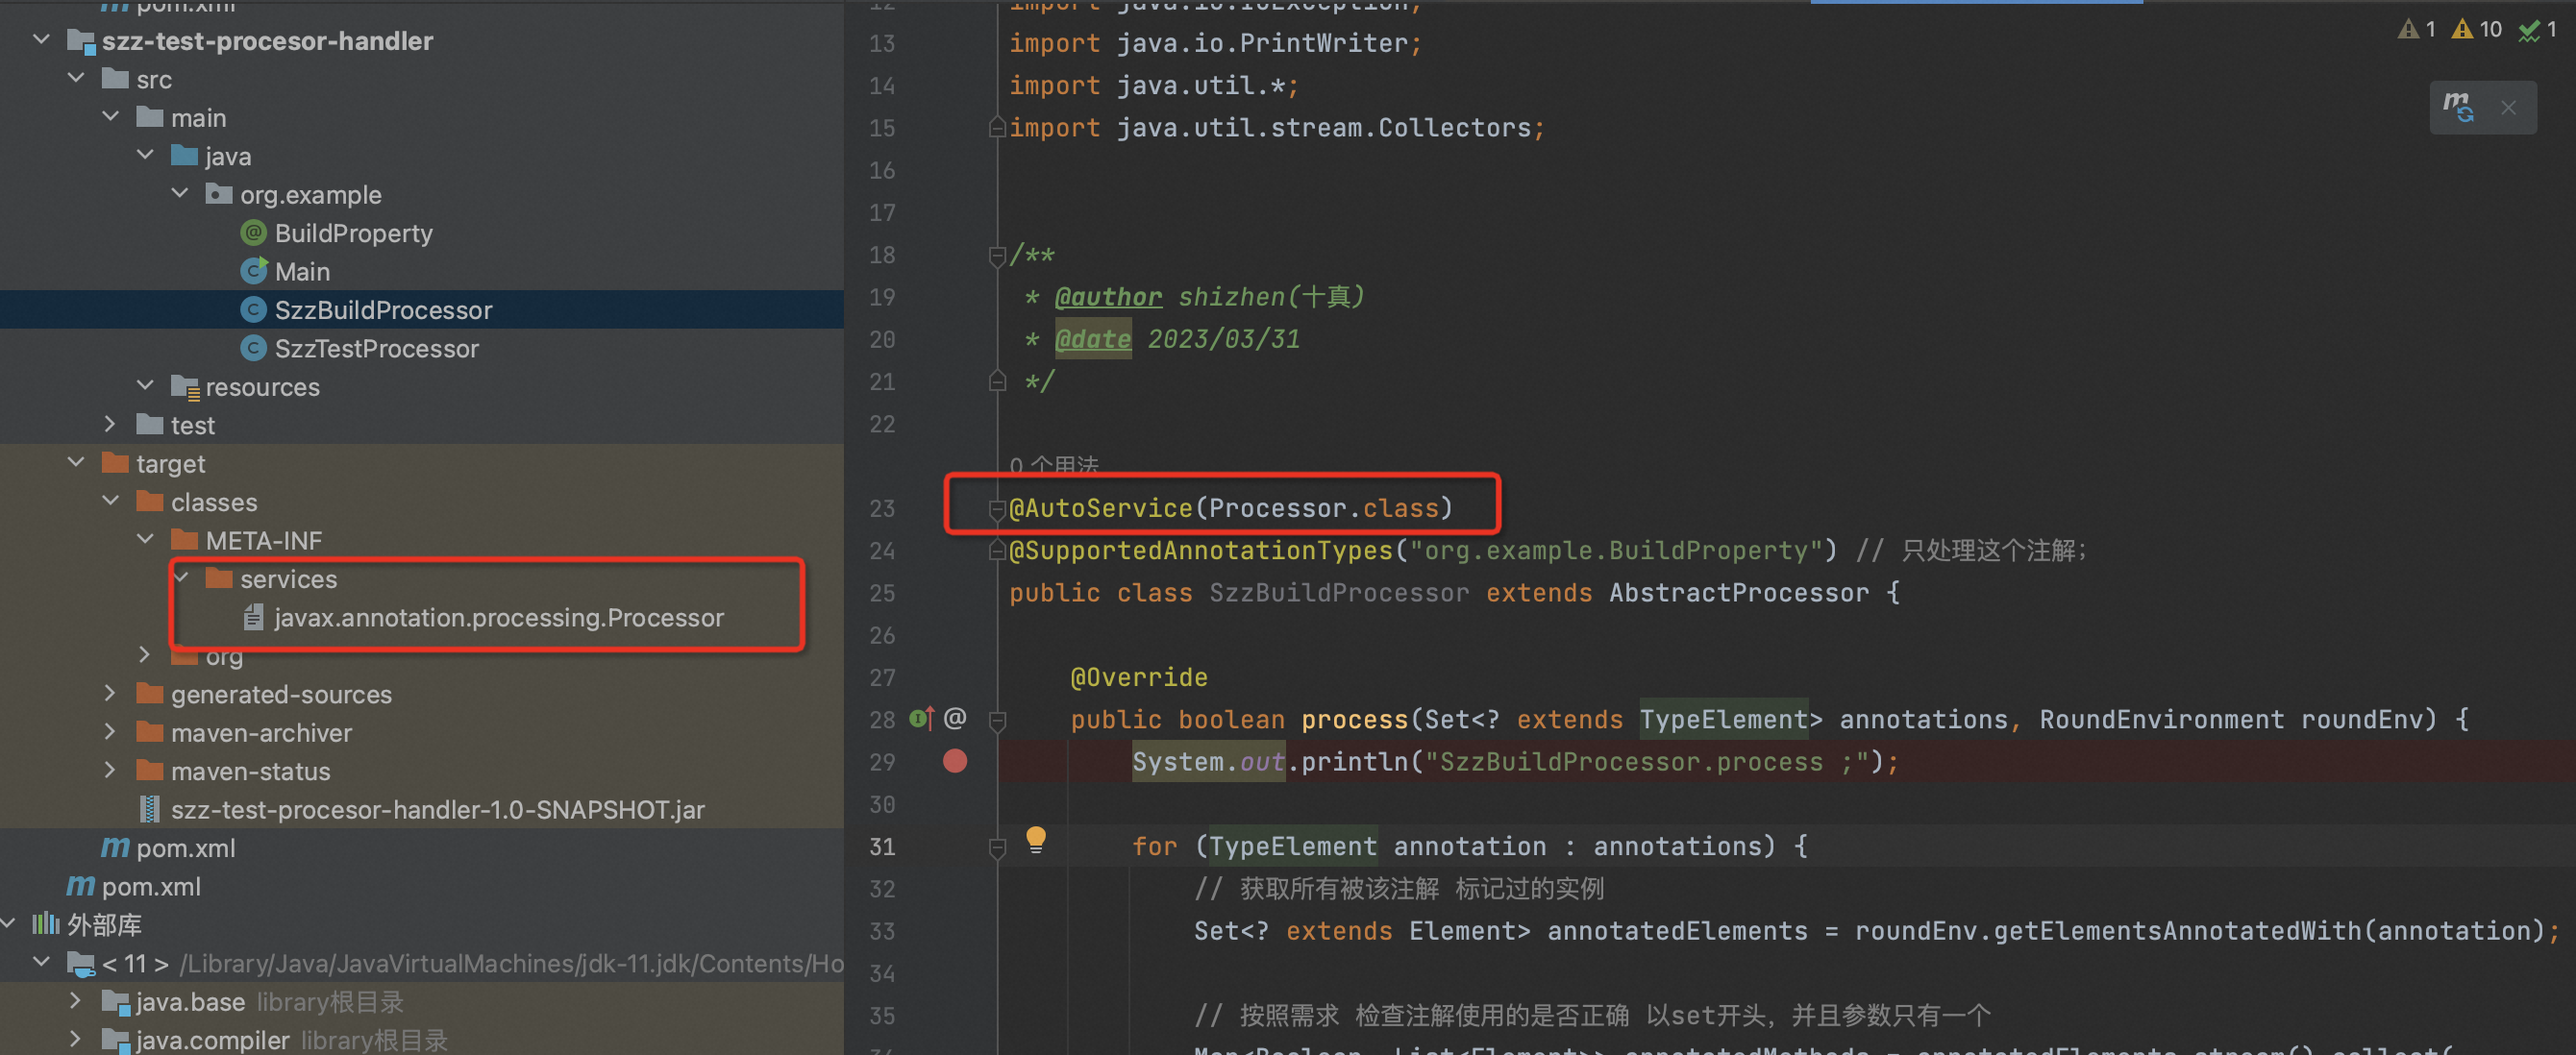Open the Main class file

click(x=301, y=271)
